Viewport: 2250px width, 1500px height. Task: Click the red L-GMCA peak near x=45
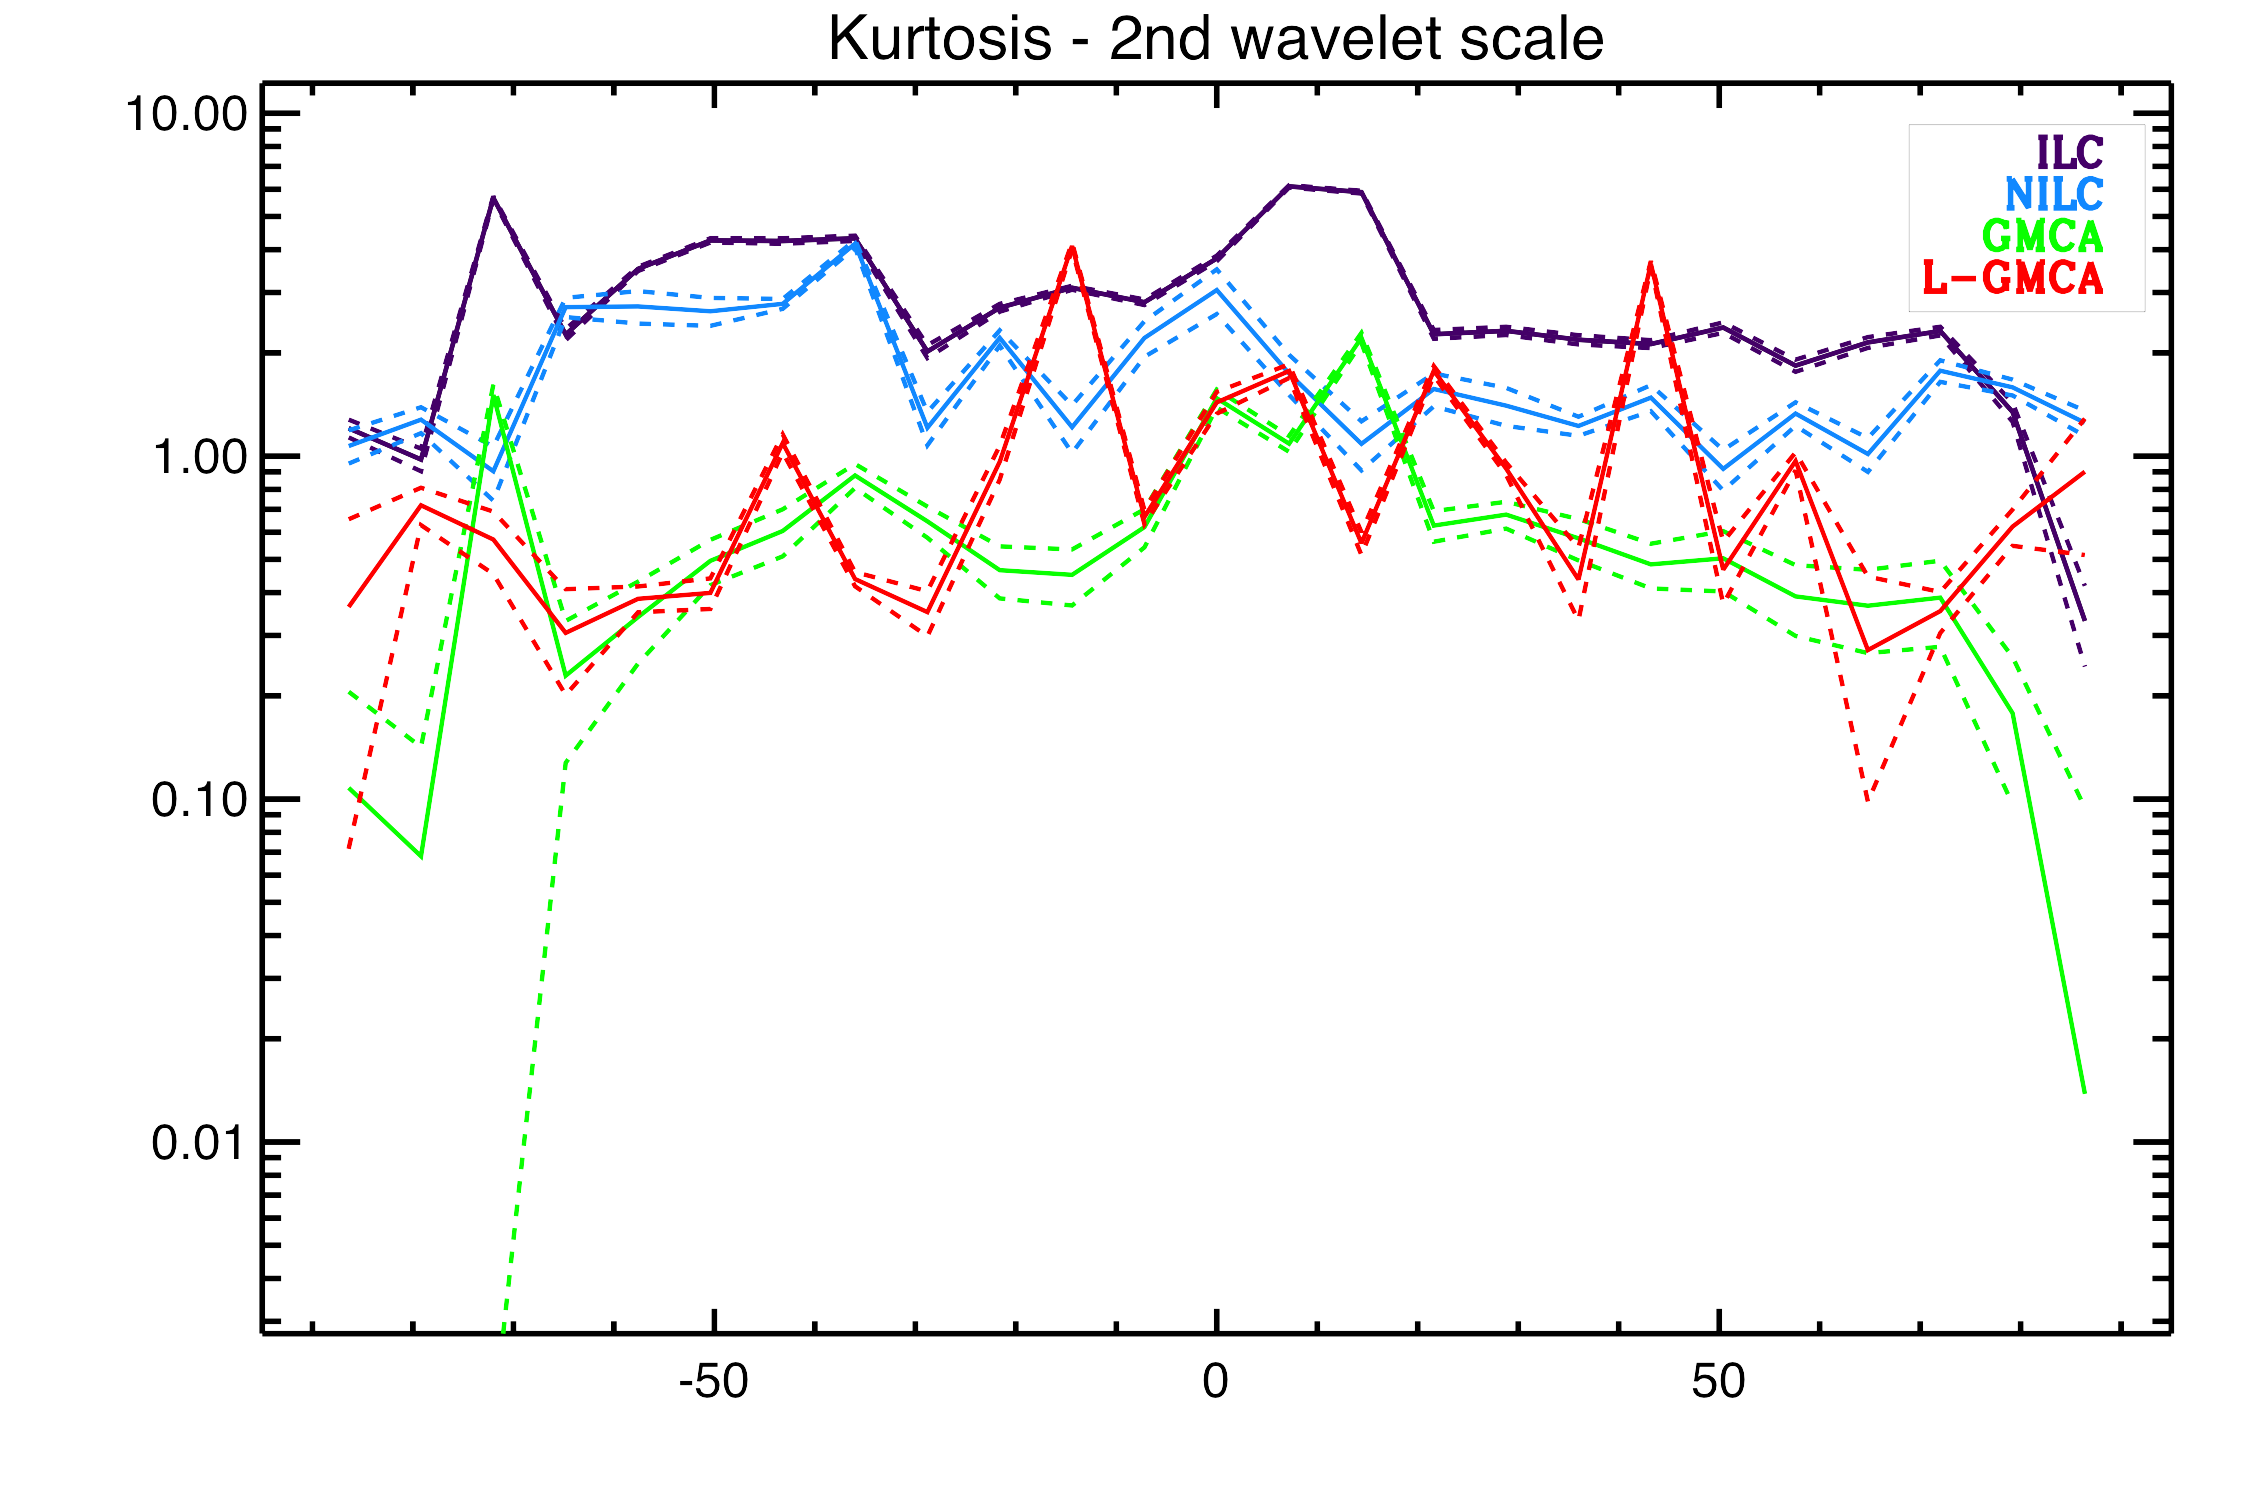(1650, 265)
